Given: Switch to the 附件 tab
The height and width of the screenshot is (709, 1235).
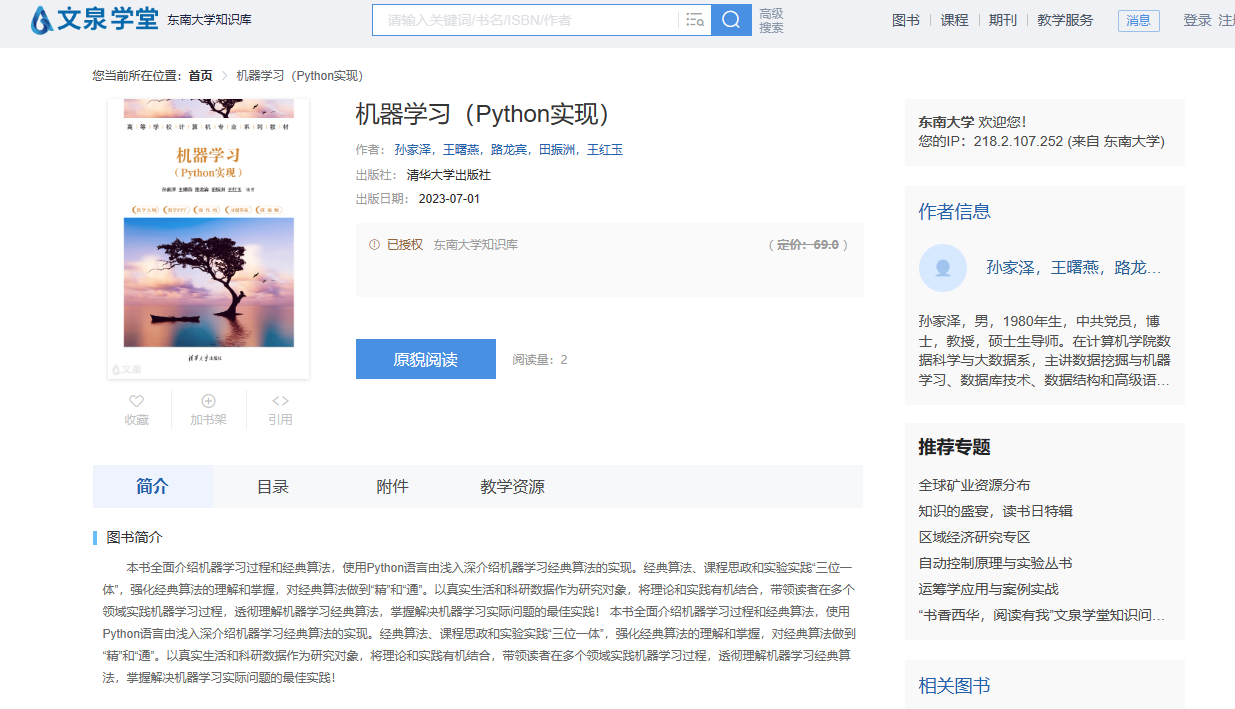Looking at the screenshot, I should [392, 487].
